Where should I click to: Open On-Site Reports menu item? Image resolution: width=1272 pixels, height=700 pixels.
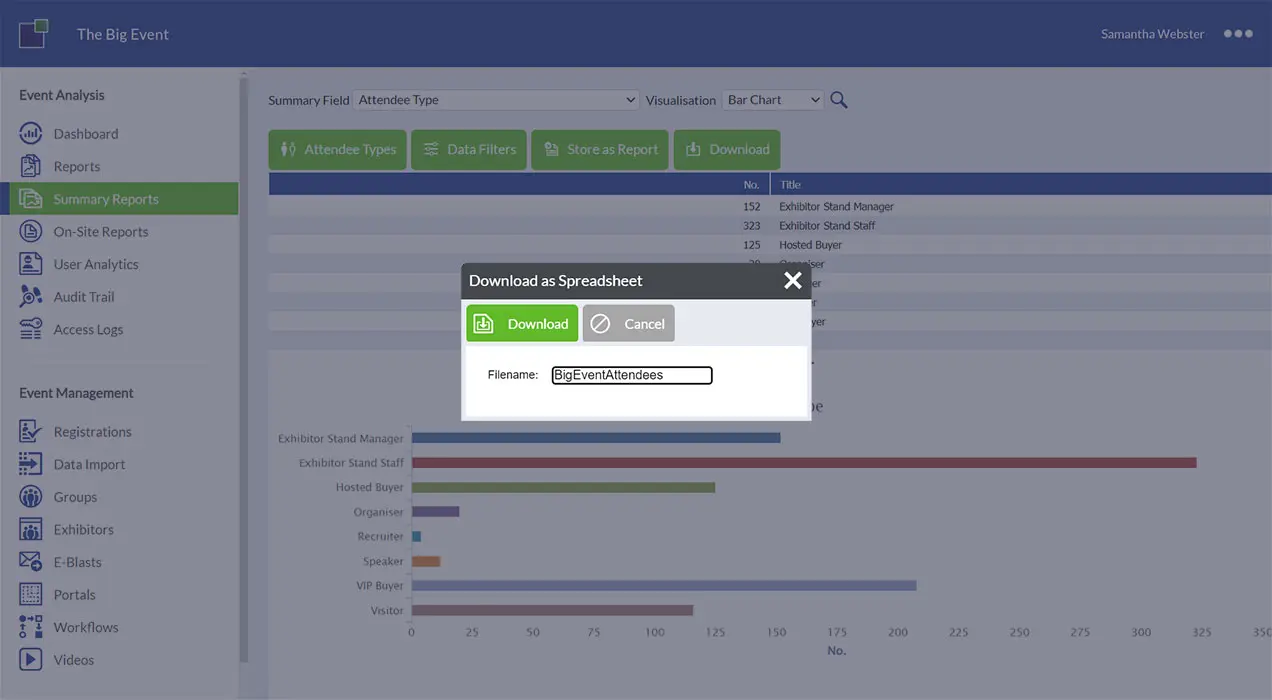[x=100, y=232]
